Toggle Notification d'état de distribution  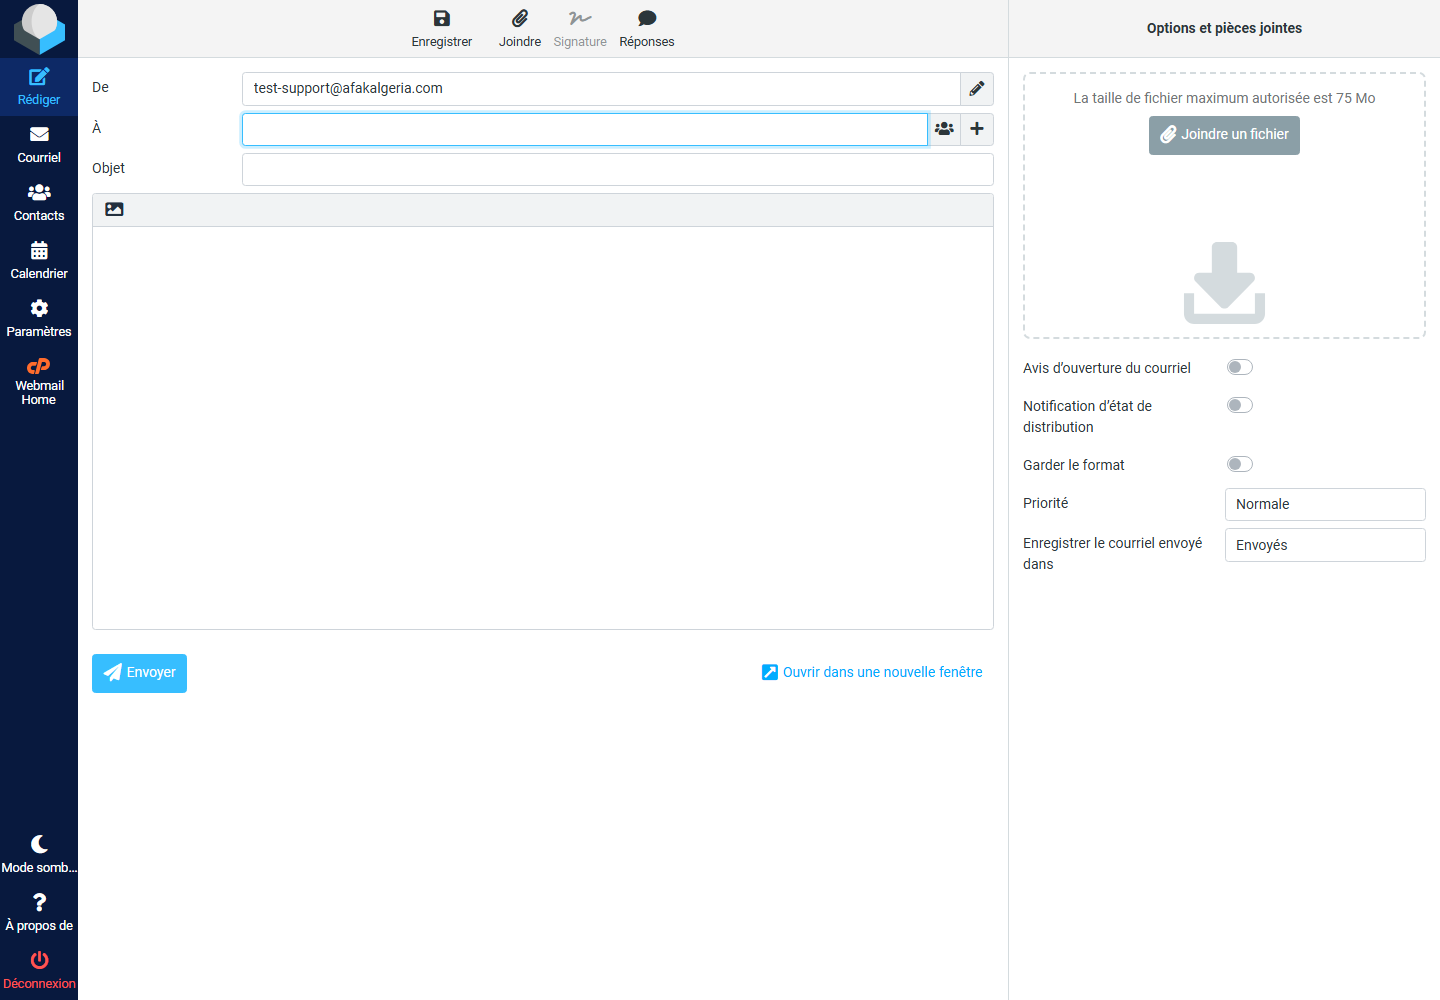pos(1240,406)
